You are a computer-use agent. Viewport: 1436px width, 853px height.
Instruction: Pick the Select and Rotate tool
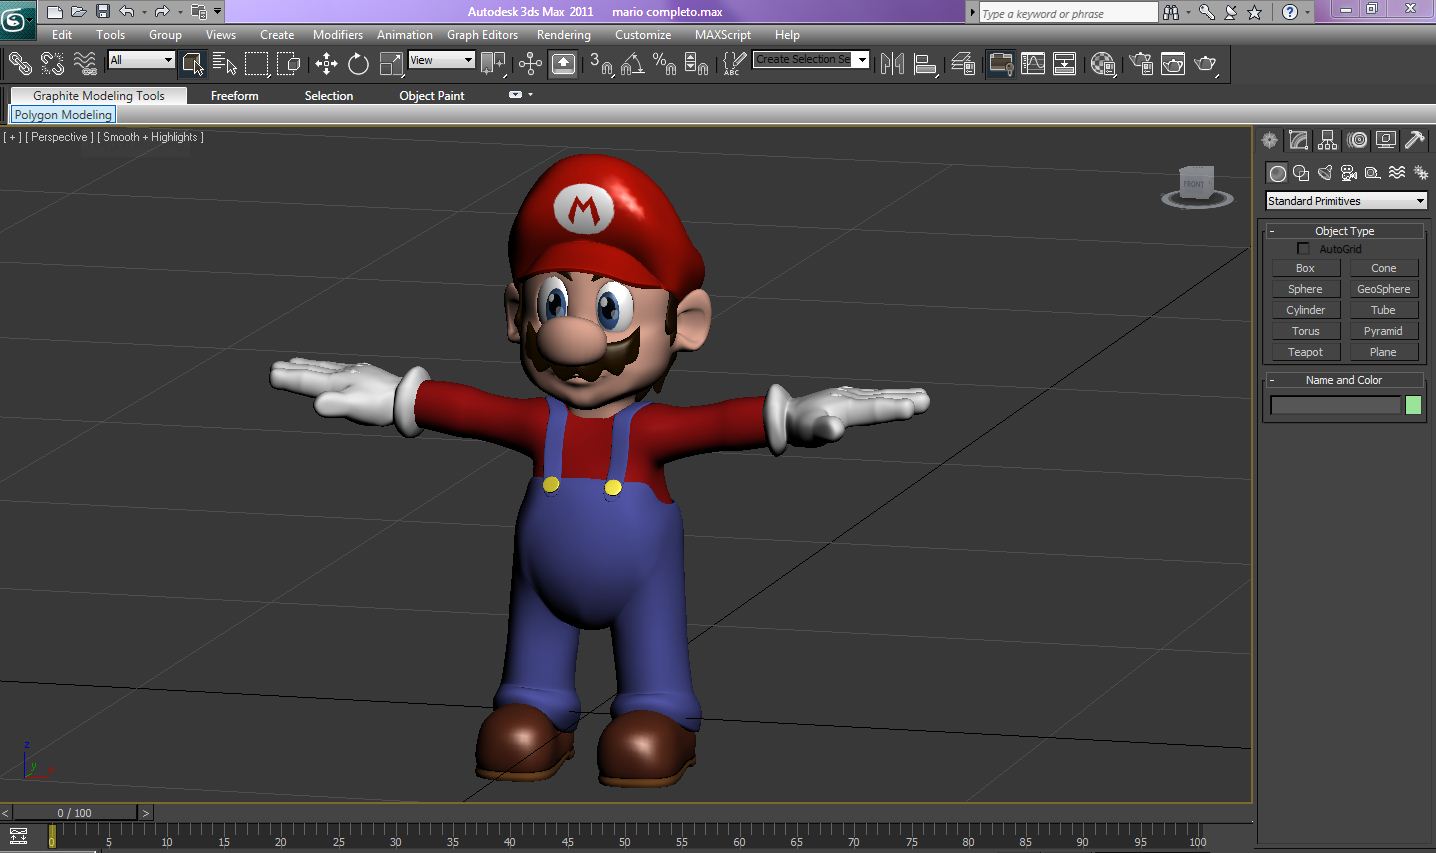(x=358, y=64)
